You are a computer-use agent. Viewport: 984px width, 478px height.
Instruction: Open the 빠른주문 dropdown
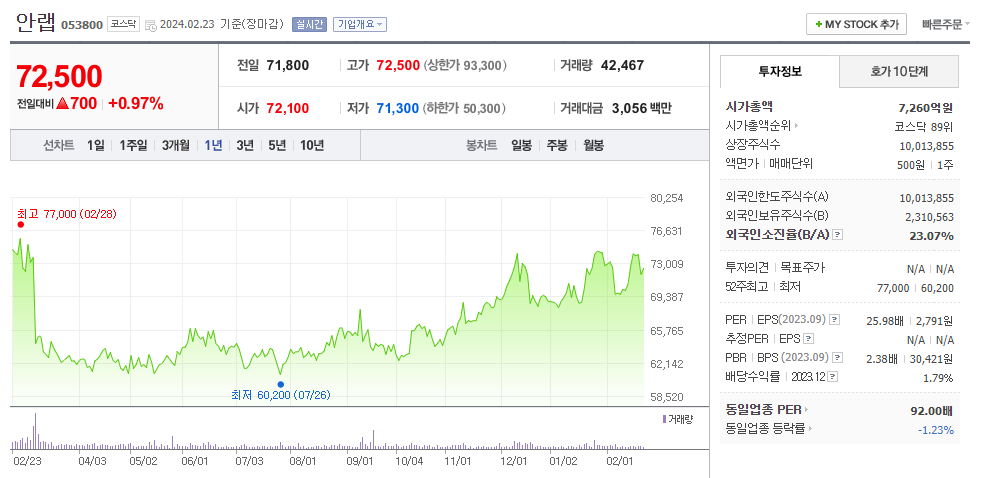945,24
